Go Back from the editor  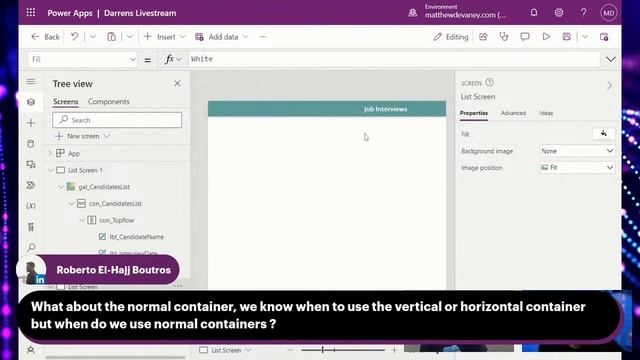tap(45, 37)
